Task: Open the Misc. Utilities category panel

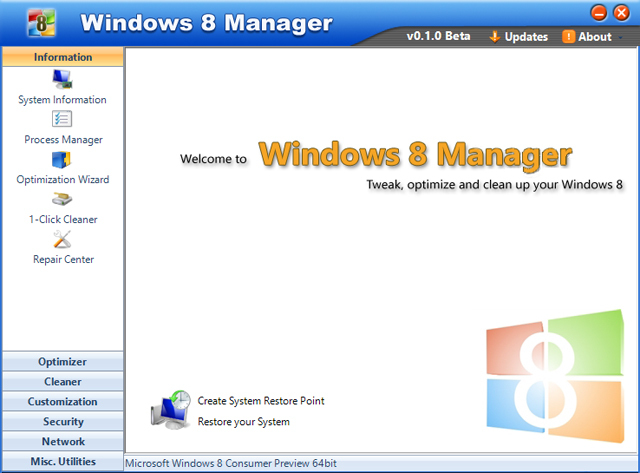Action: pos(62,461)
